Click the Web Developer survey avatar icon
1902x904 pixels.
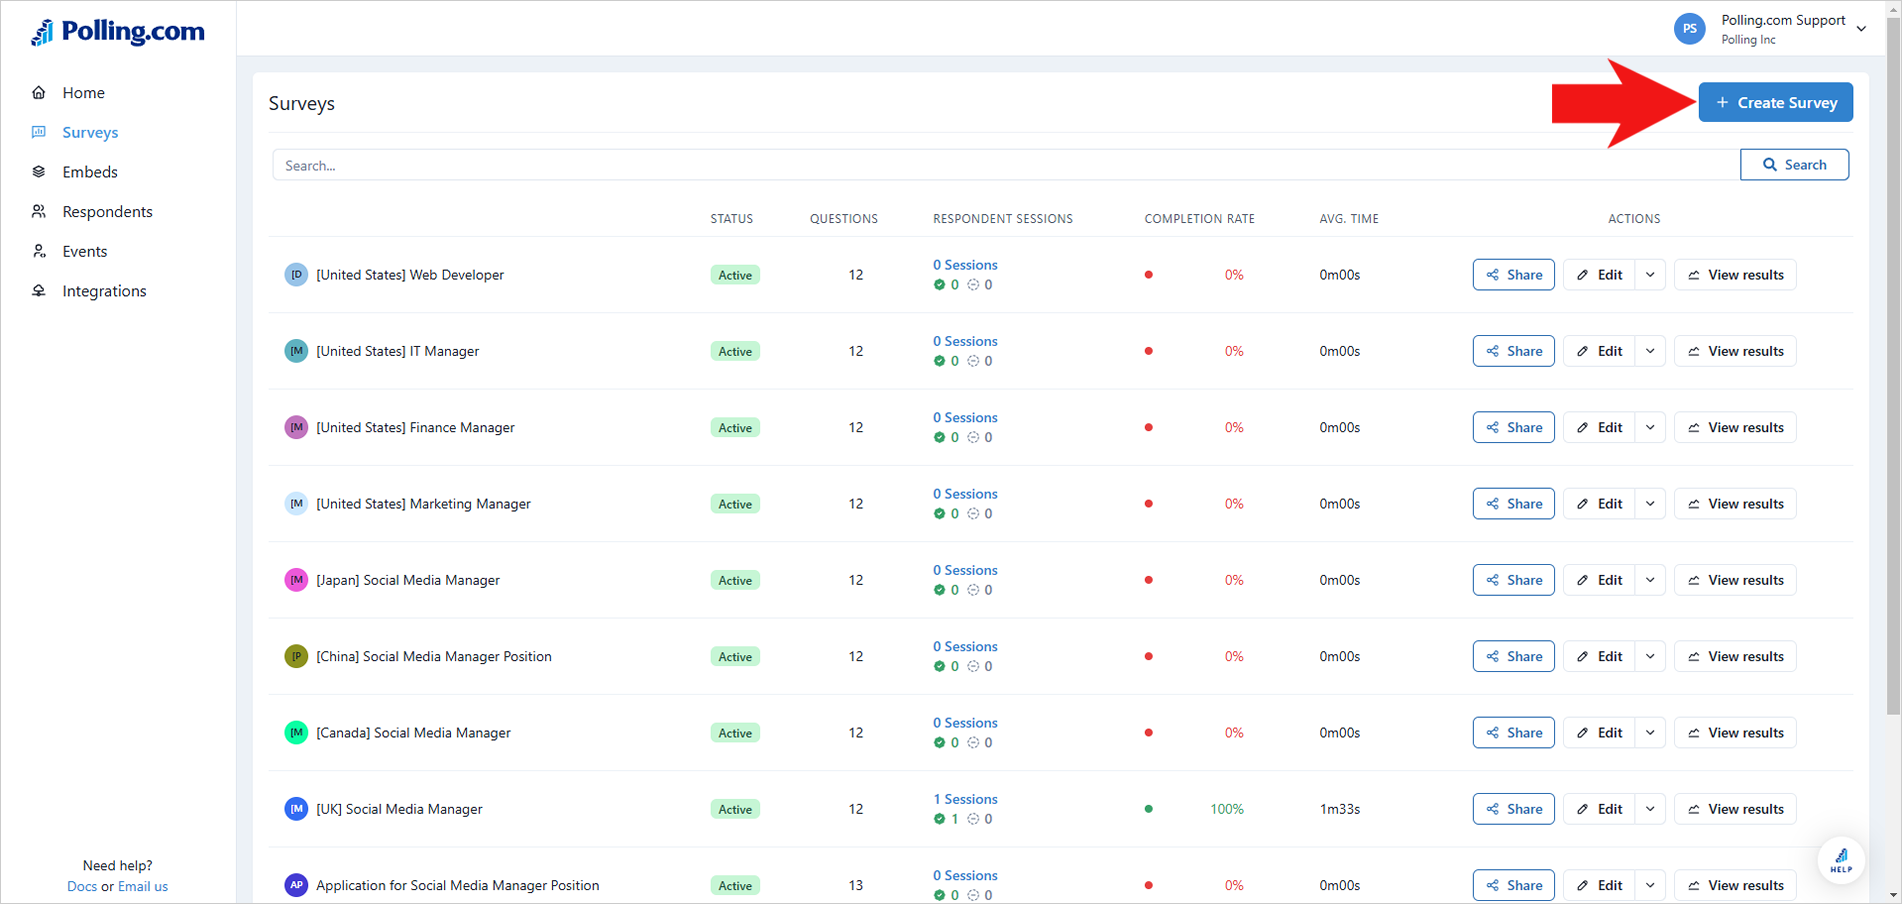click(x=296, y=275)
